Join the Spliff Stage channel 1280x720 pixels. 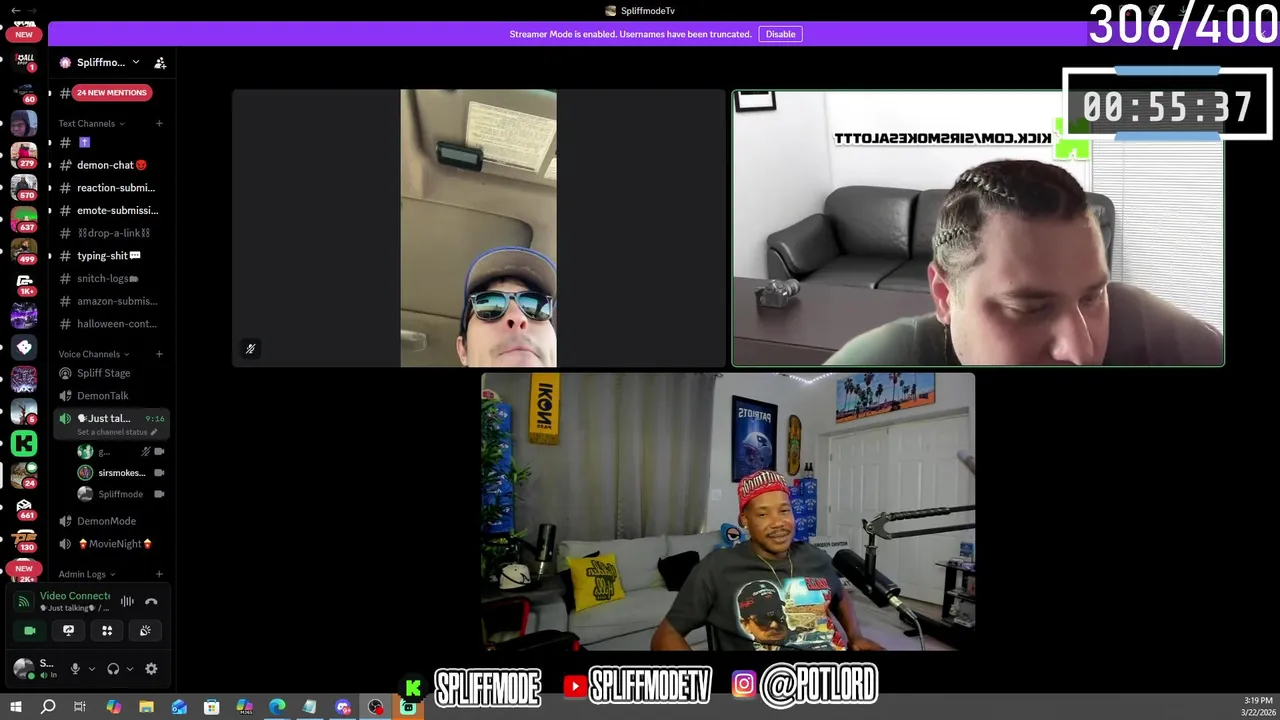tap(111, 373)
